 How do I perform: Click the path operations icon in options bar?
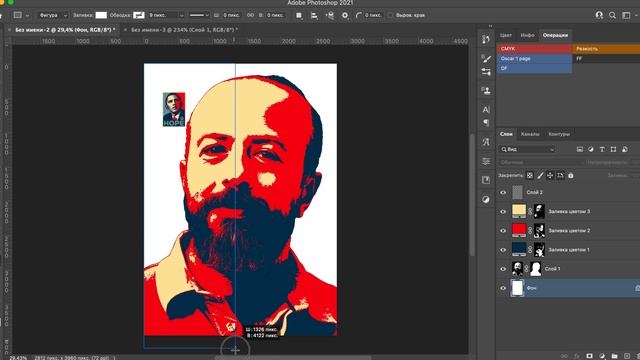click(299, 16)
